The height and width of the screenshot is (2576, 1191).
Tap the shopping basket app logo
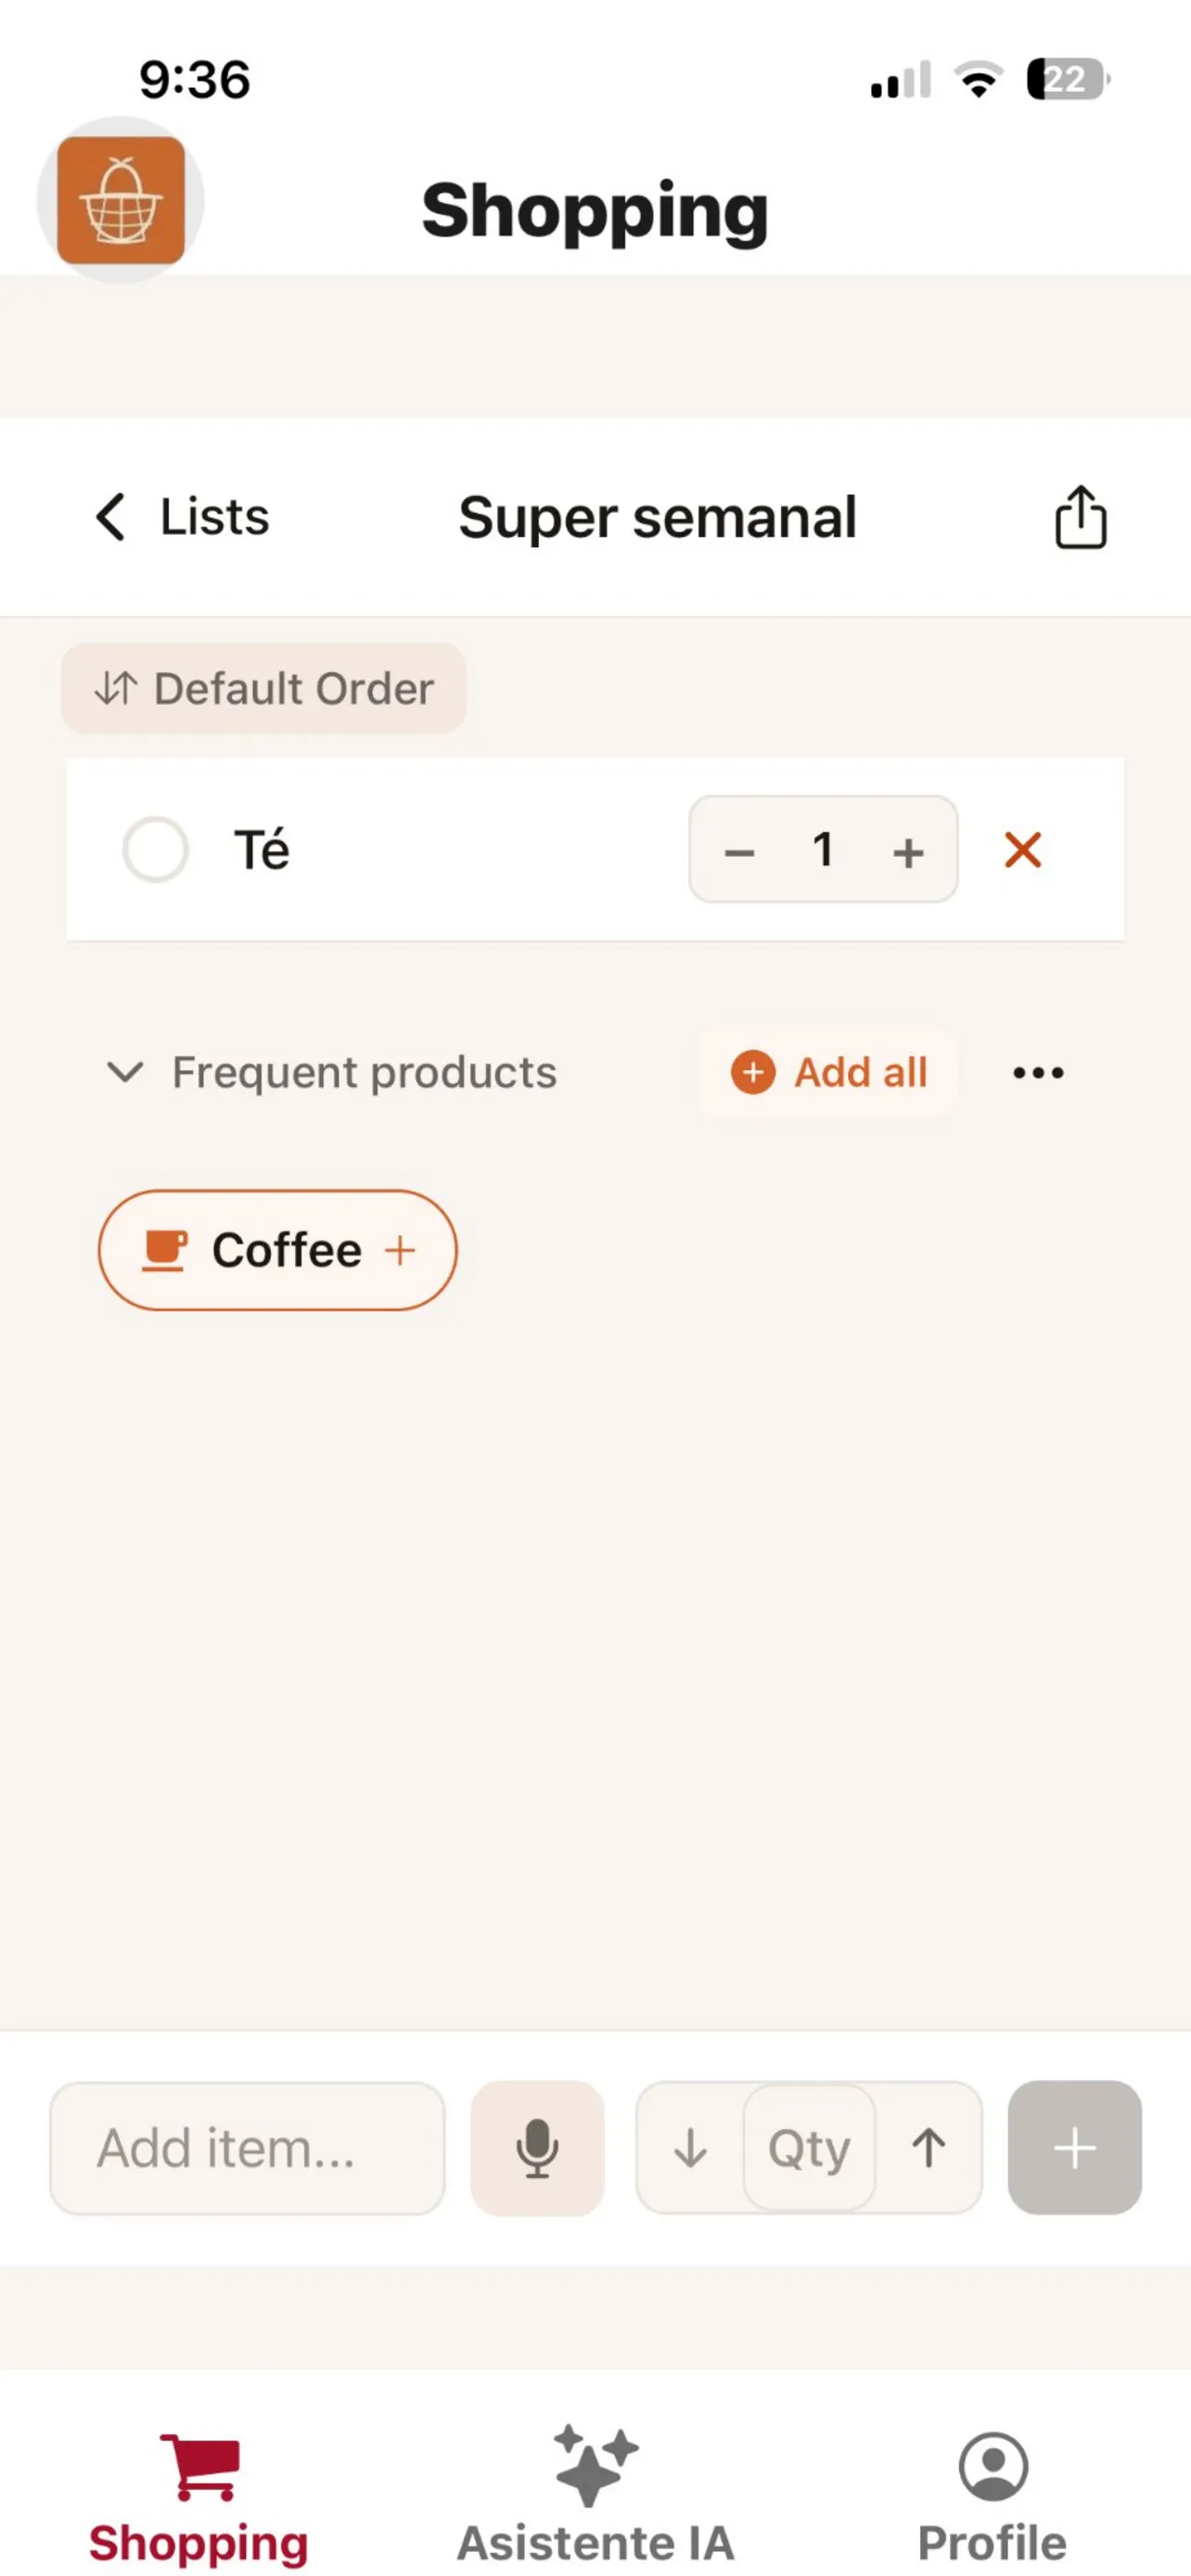pos(121,201)
